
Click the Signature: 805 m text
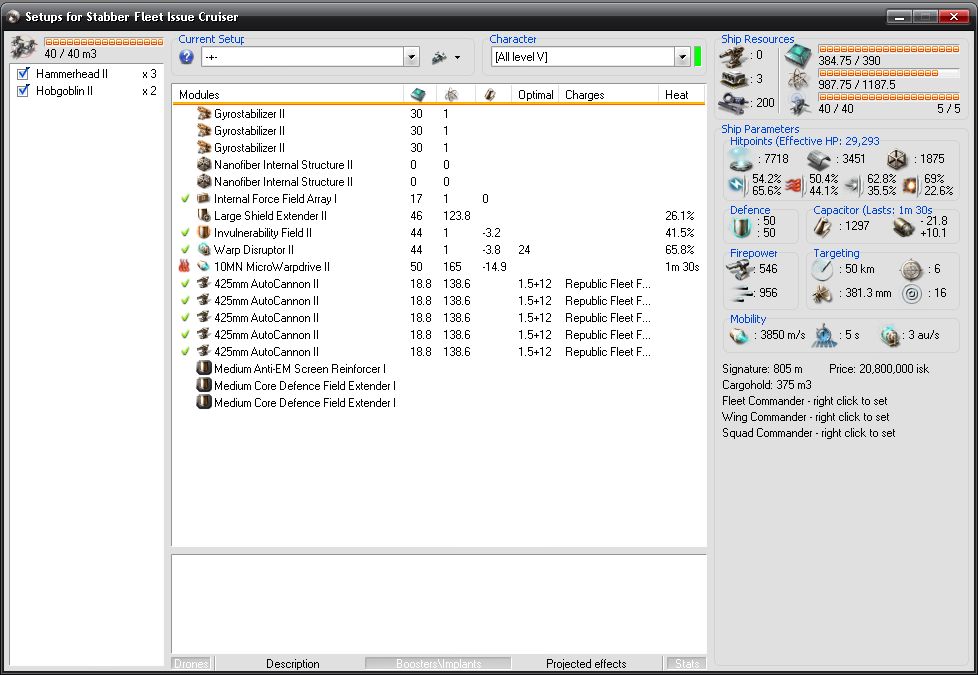tap(762, 369)
